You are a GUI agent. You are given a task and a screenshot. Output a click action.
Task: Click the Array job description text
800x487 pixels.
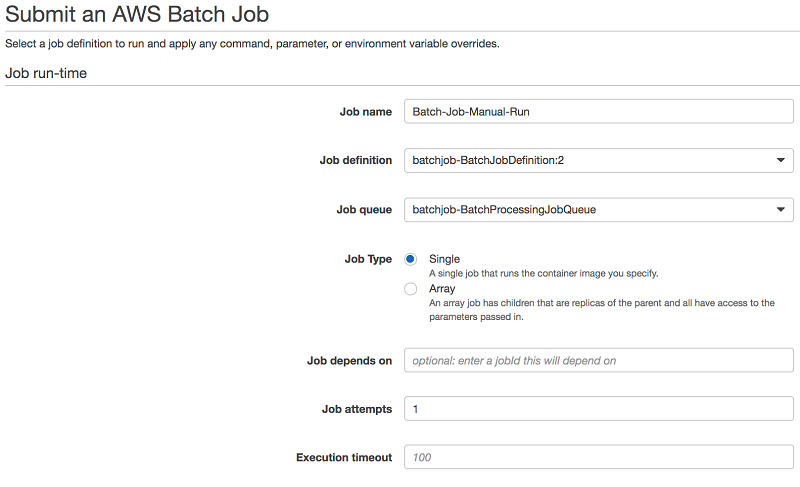coord(601,310)
